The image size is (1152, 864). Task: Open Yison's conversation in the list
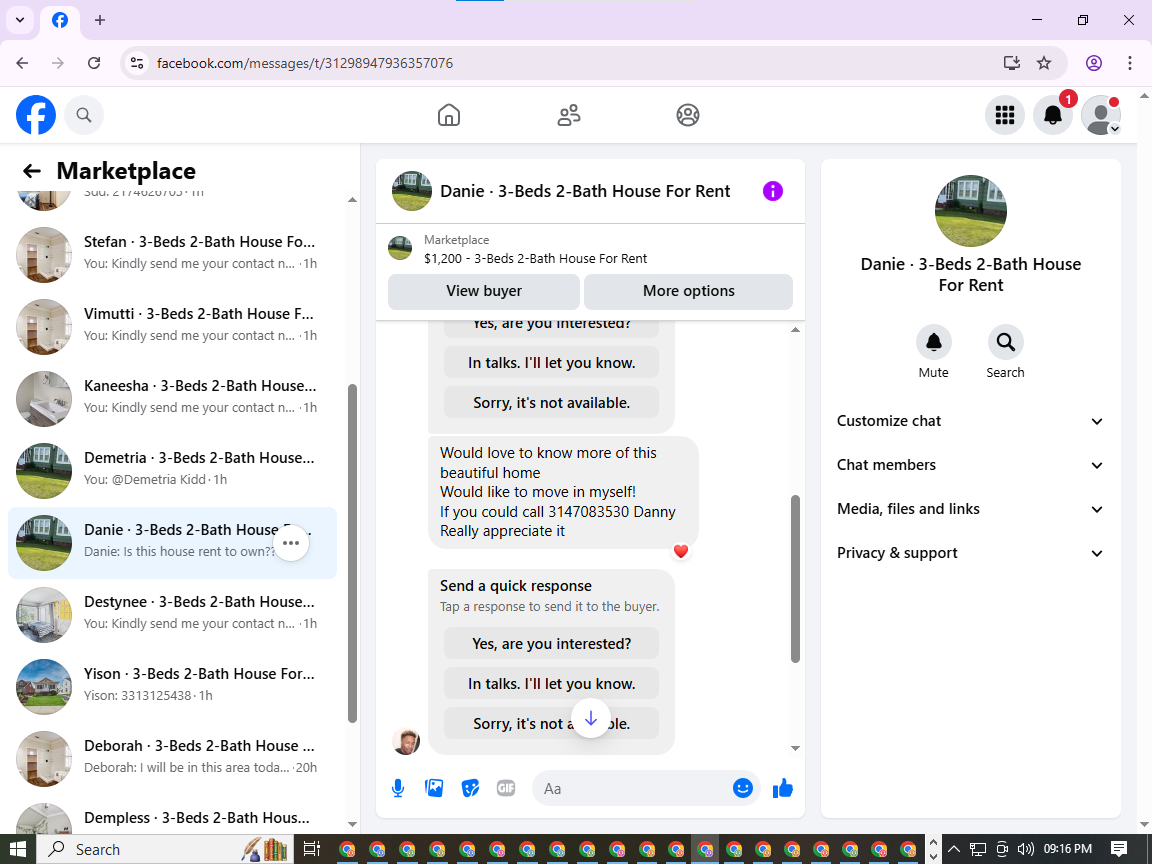tap(173, 686)
